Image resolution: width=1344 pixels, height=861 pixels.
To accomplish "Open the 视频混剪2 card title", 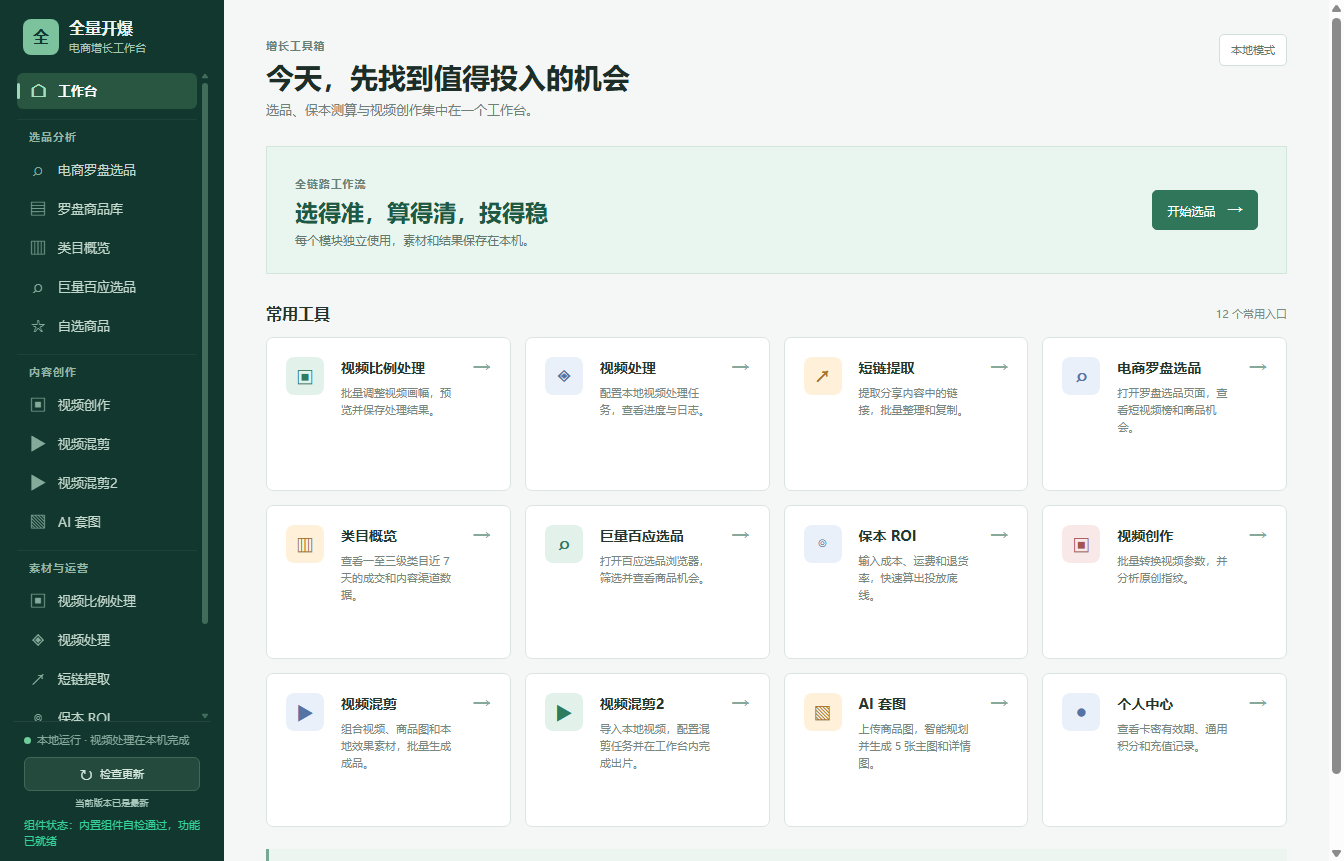I will (632, 704).
